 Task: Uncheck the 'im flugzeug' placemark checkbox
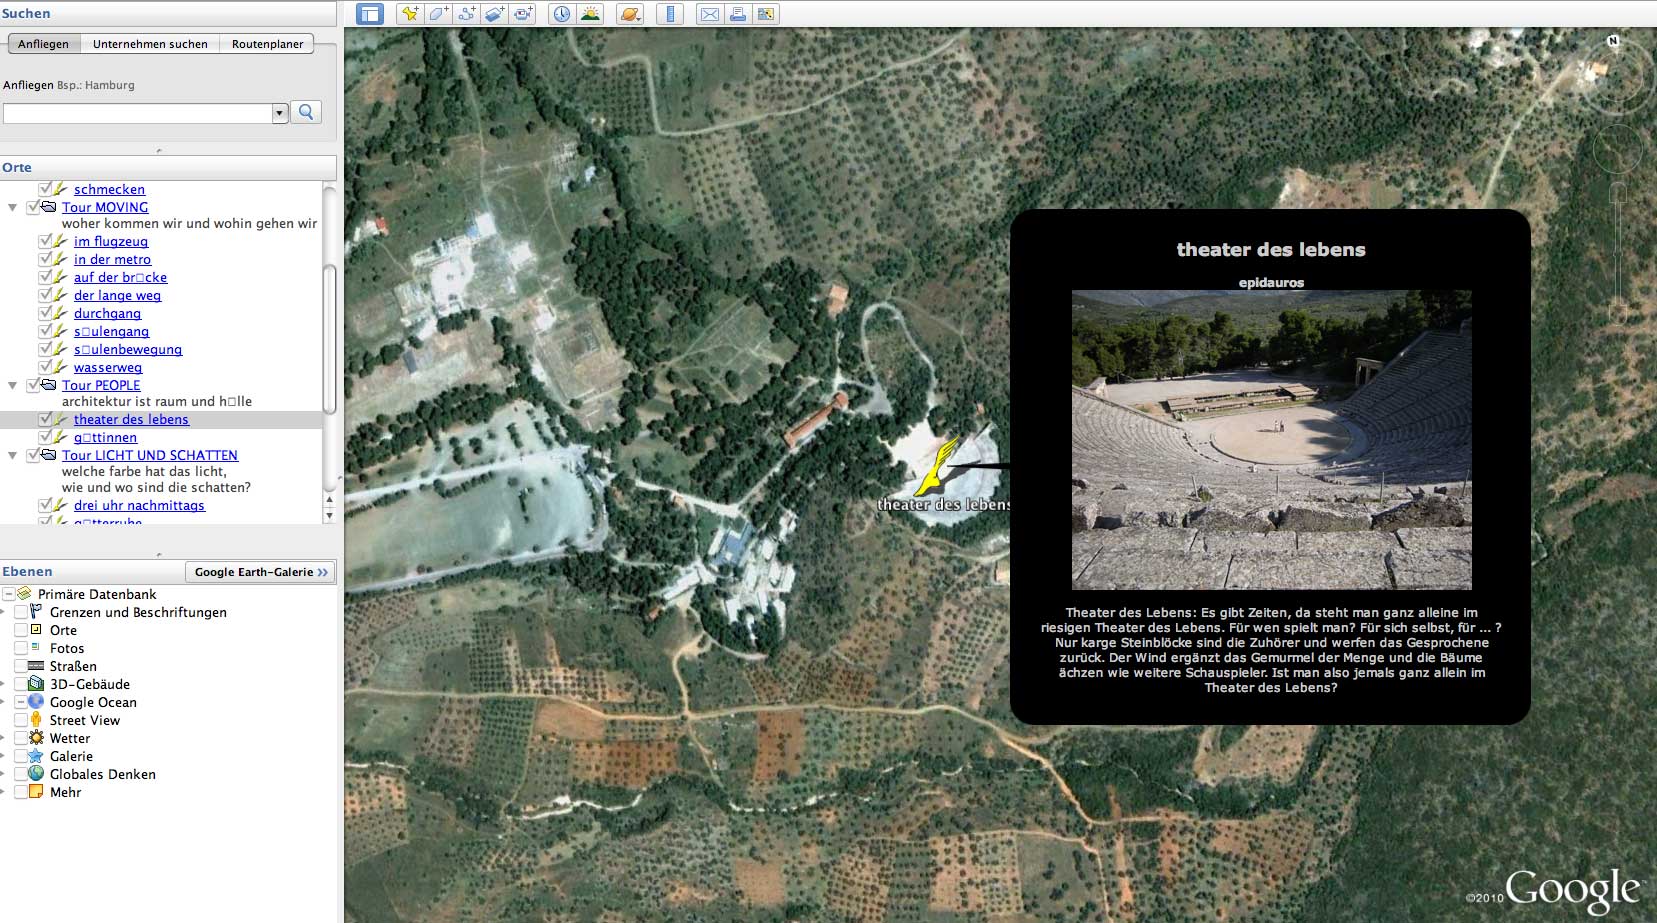pyautogui.click(x=45, y=241)
